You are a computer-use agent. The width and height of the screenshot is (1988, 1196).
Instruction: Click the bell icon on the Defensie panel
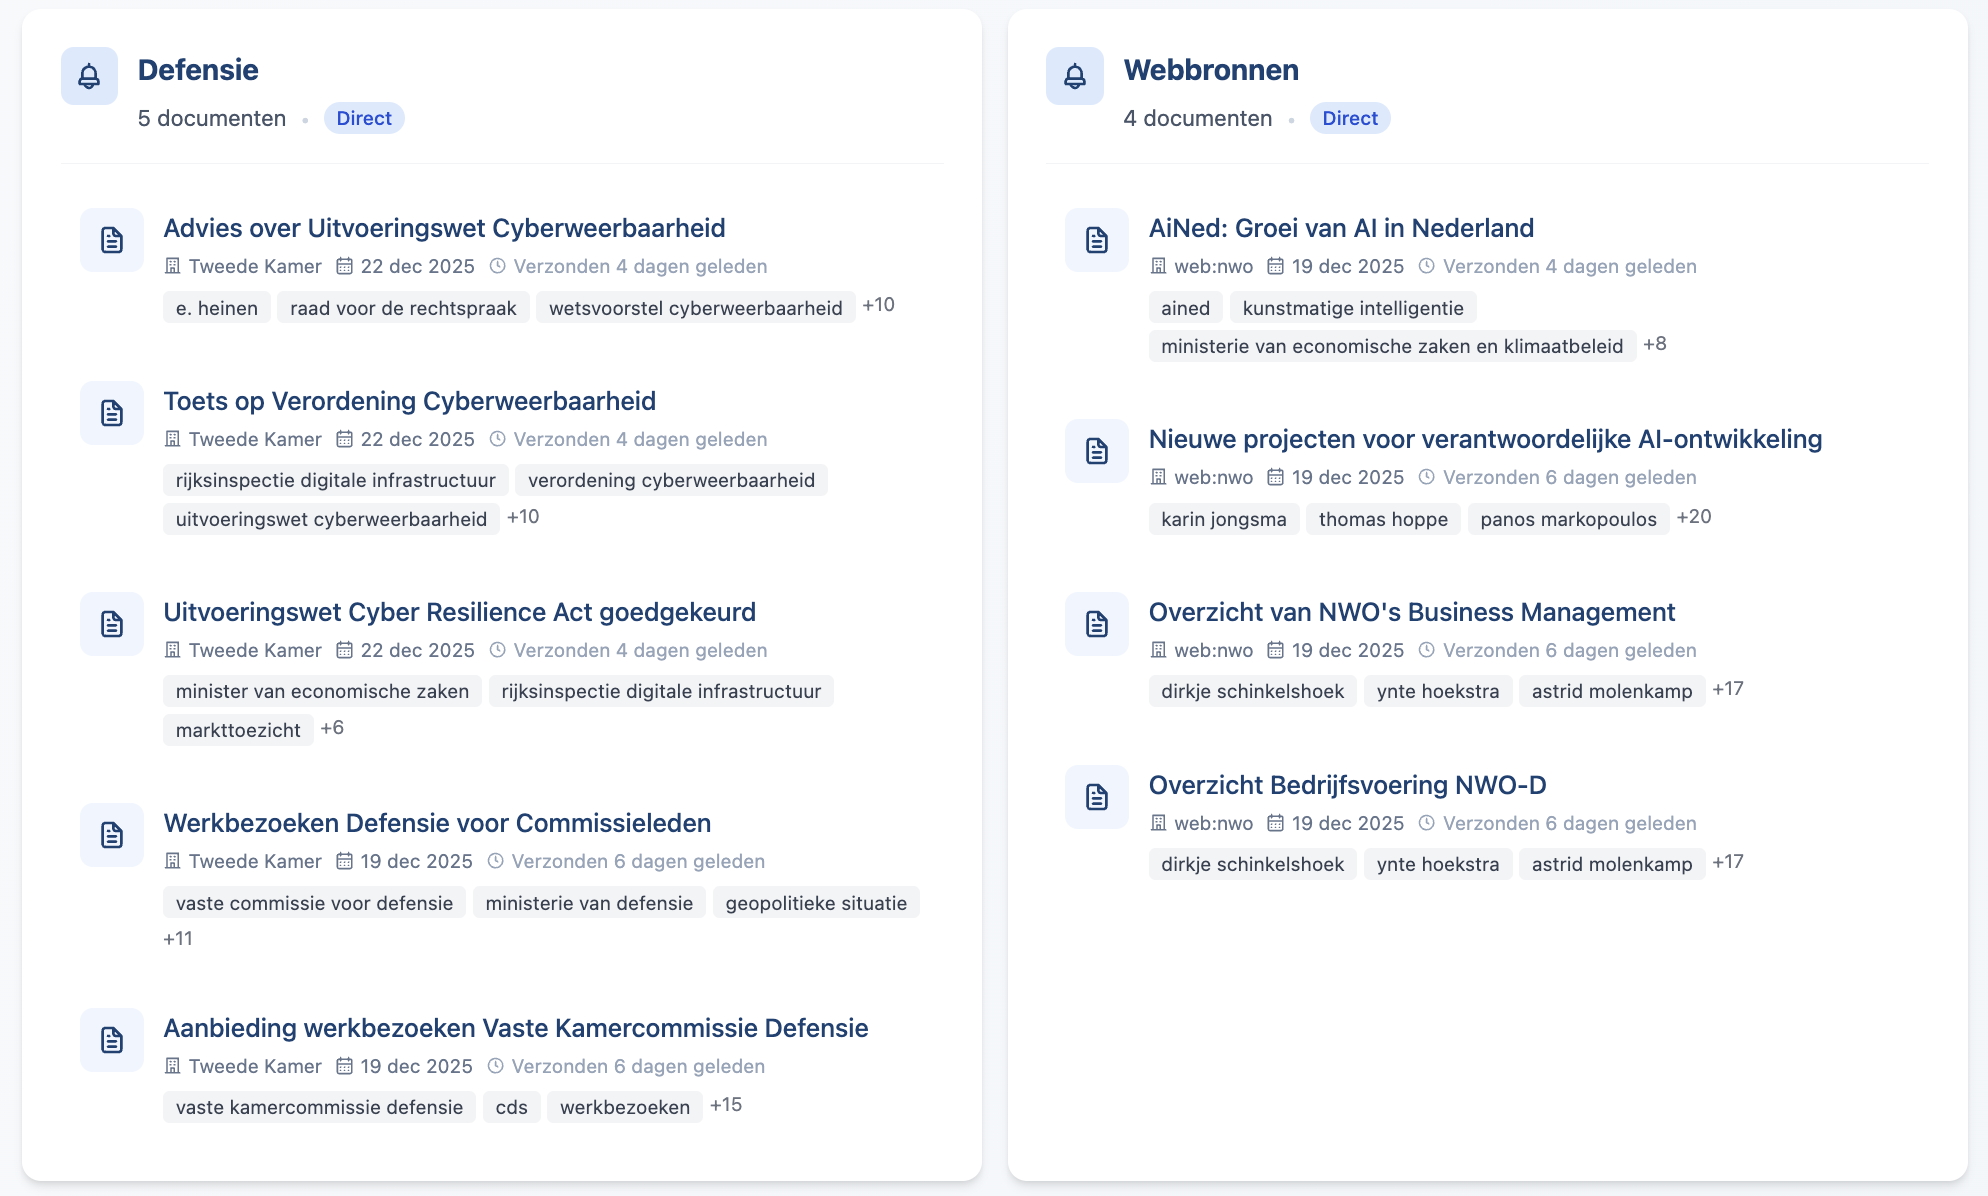point(89,75)
